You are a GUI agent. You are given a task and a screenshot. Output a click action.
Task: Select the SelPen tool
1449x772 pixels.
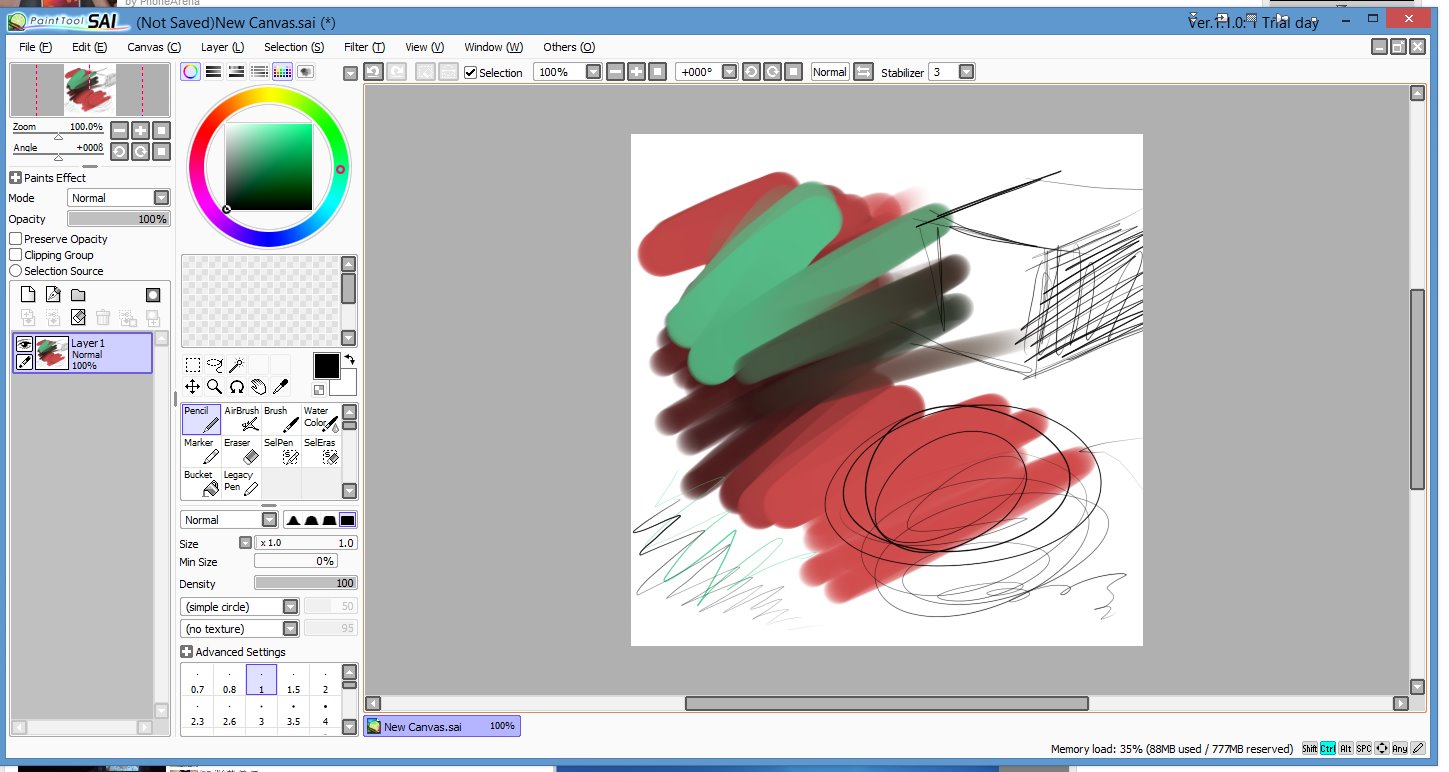pos(282,451)
